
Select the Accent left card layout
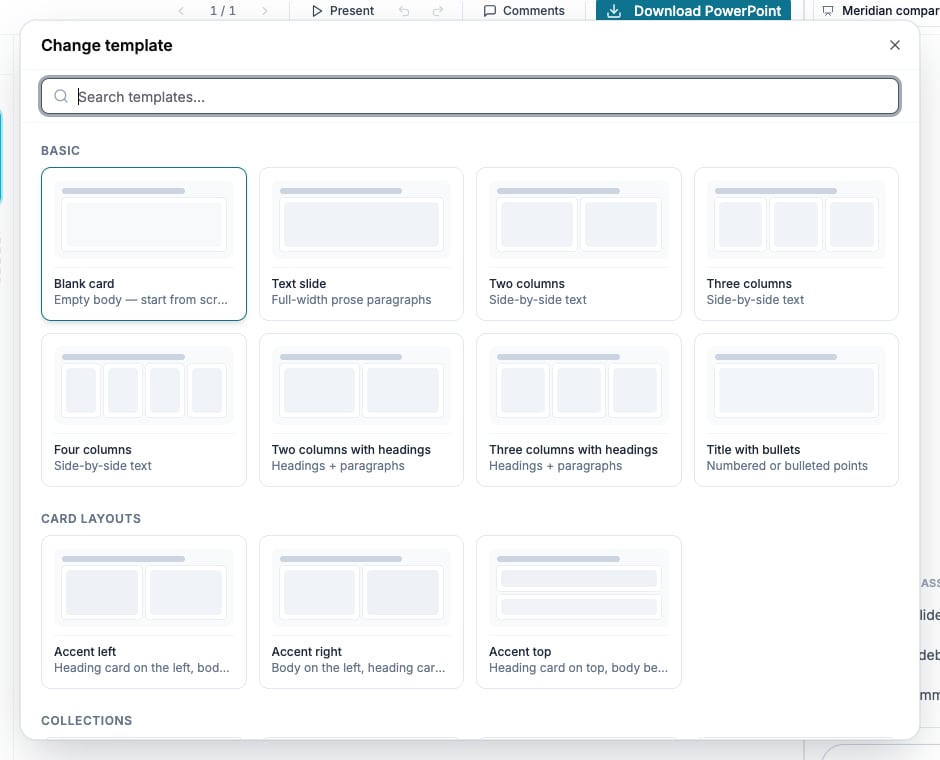click(144, 612)
